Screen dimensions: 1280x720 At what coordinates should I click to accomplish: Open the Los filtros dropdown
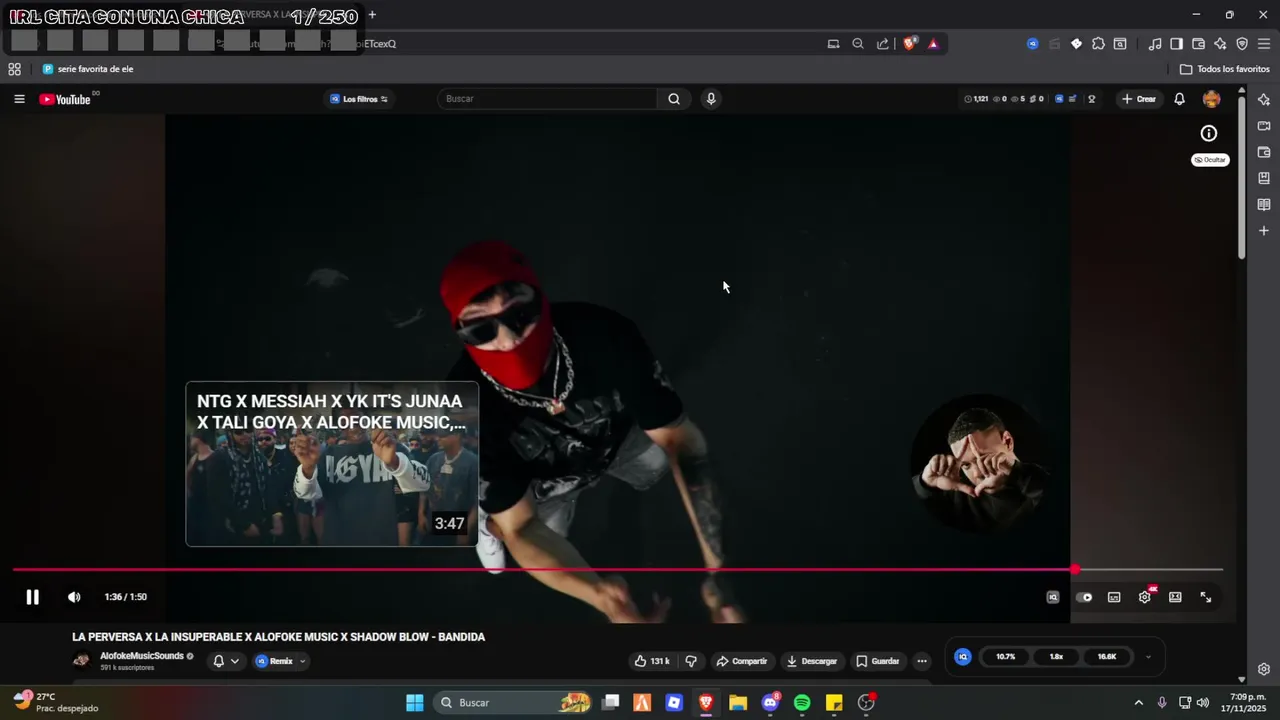[x=358, y=99]
